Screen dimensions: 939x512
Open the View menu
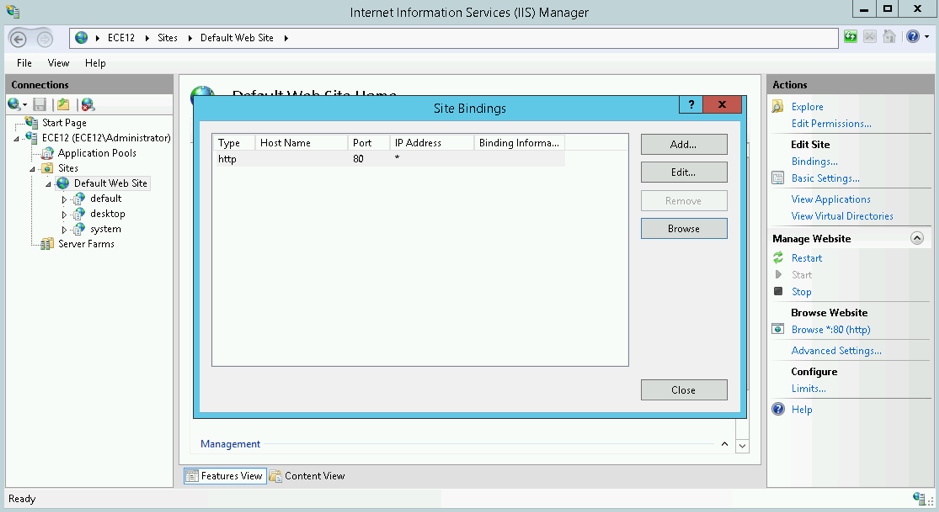point(59,63)
